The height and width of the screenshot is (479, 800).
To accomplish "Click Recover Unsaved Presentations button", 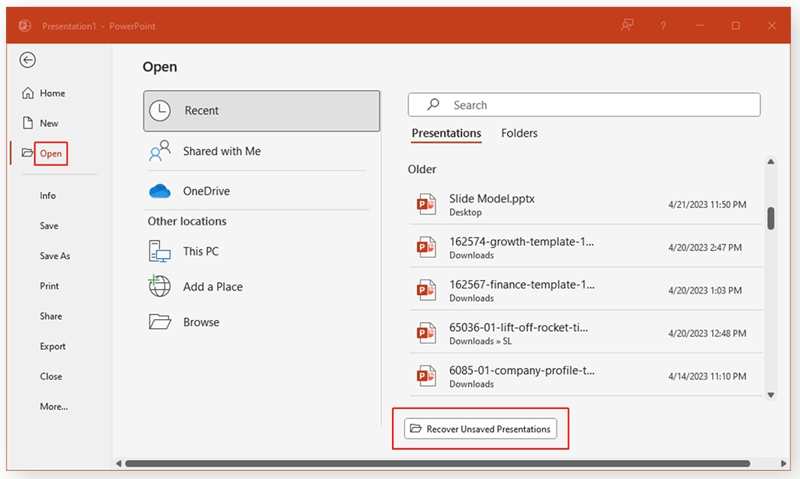I will tap(480, 428).
